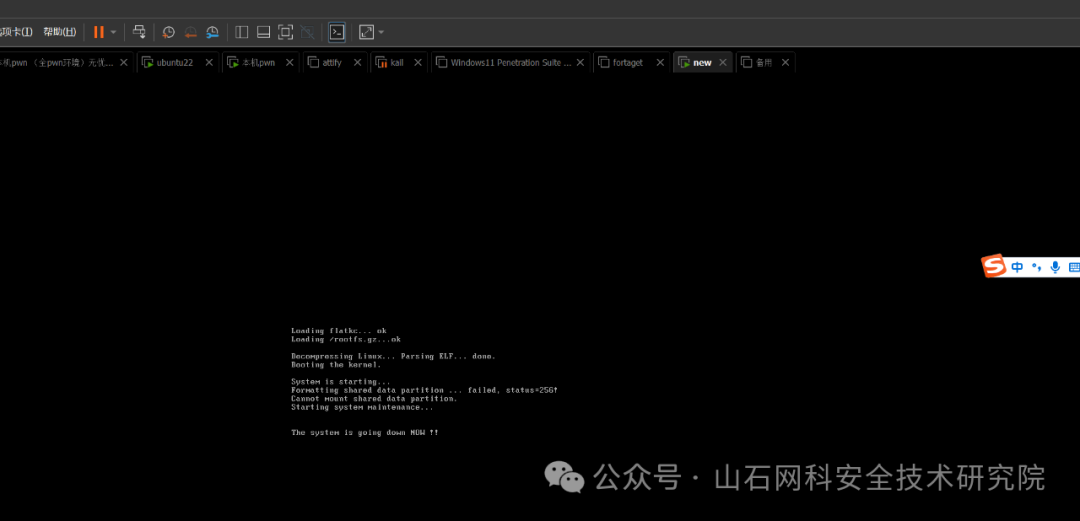Open the Sogou soft keyboard icon

pyautogui.click(x=1074, y=267)
